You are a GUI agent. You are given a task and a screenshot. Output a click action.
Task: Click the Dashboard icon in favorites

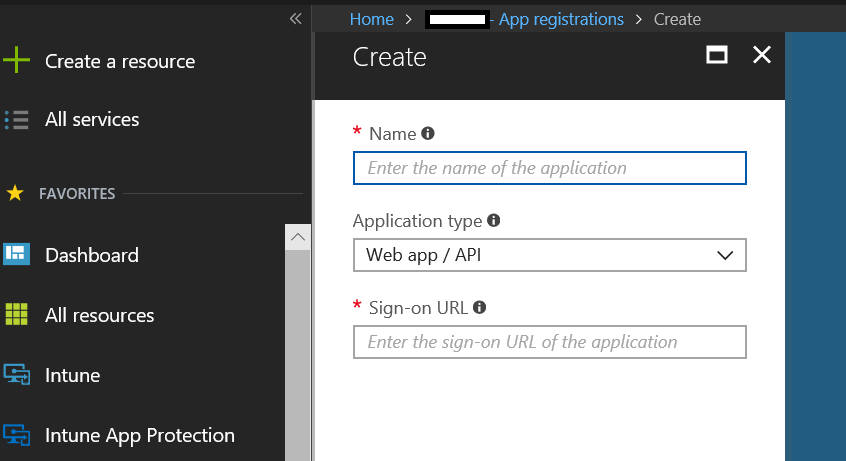(x=16, y=254)
